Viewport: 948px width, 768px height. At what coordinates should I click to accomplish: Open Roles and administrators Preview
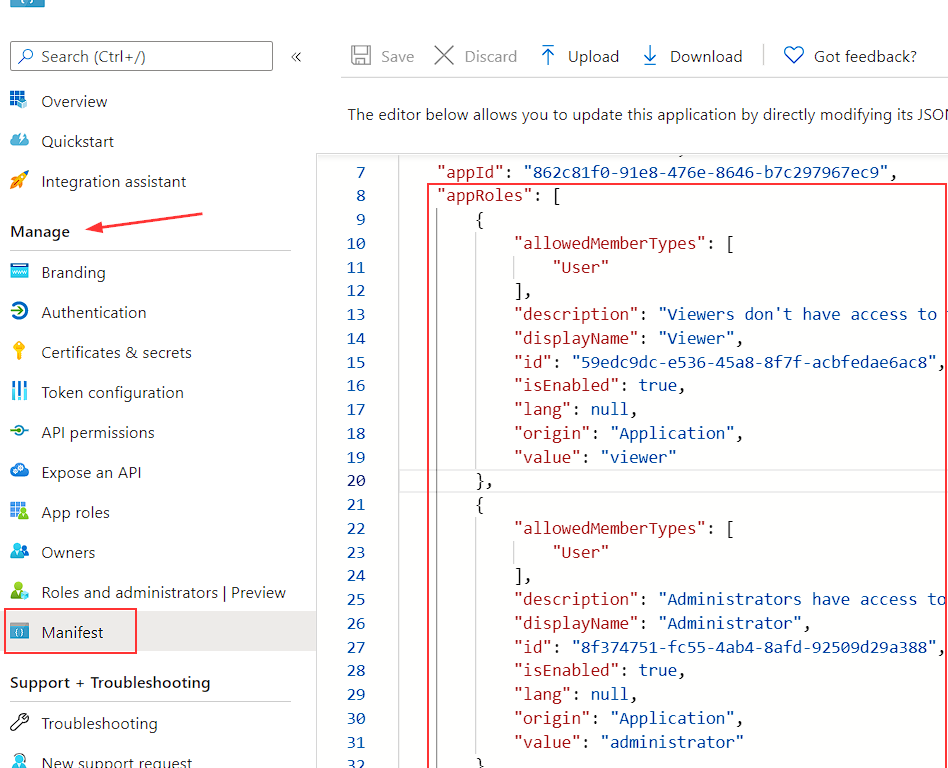coord(163,592)
